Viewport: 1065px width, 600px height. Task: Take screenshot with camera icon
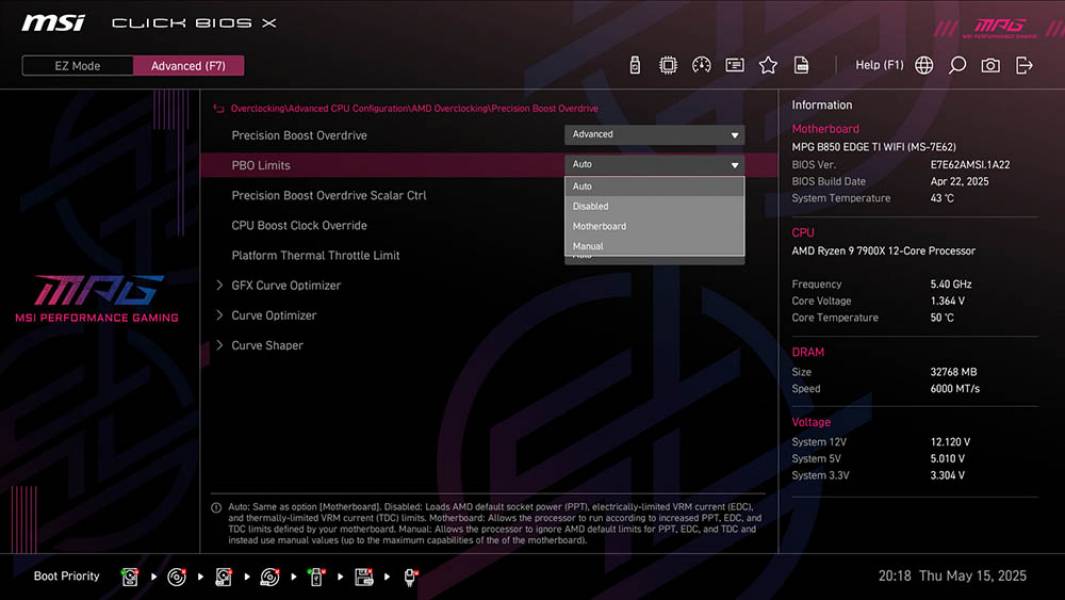pos(990,65)
